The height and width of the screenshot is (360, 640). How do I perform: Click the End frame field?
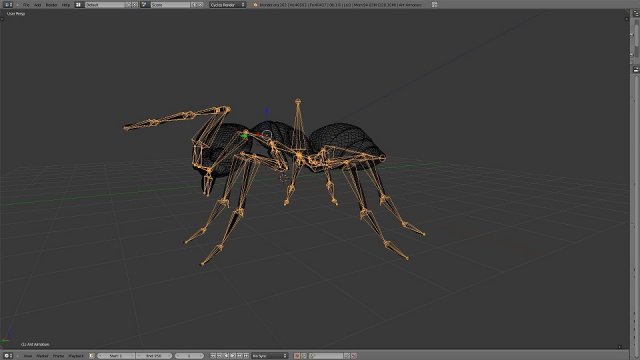[153, 356]
